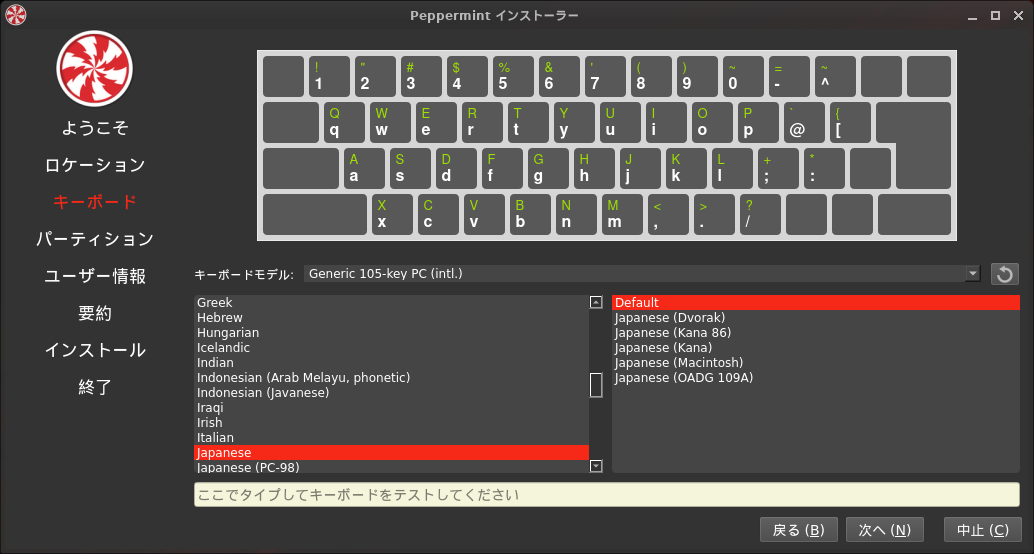Viewport: 1034px width, 554px height.
Task: Select Japanese in layout list
Action: tap(392, 453)
